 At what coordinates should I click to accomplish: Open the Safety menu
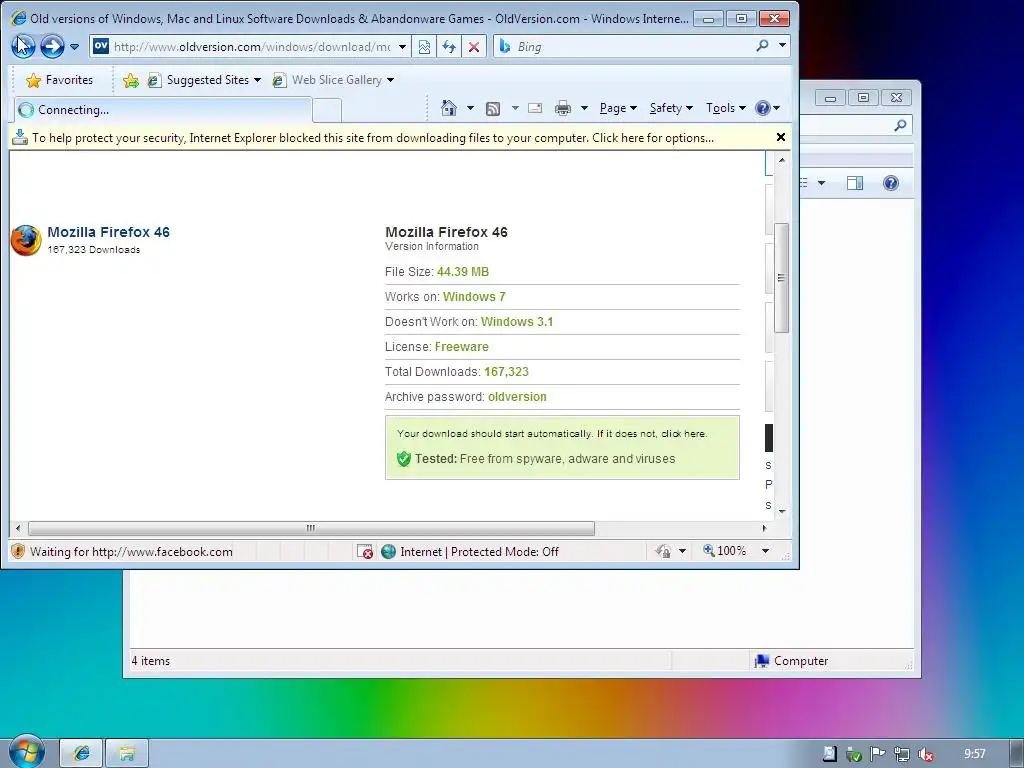(671, 108)
